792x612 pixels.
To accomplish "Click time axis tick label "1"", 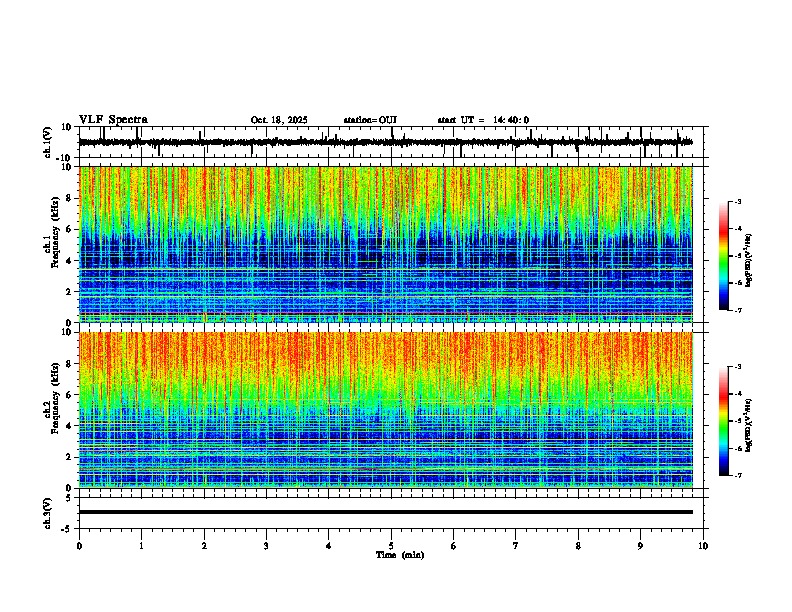I will click(x=141, y=546).
